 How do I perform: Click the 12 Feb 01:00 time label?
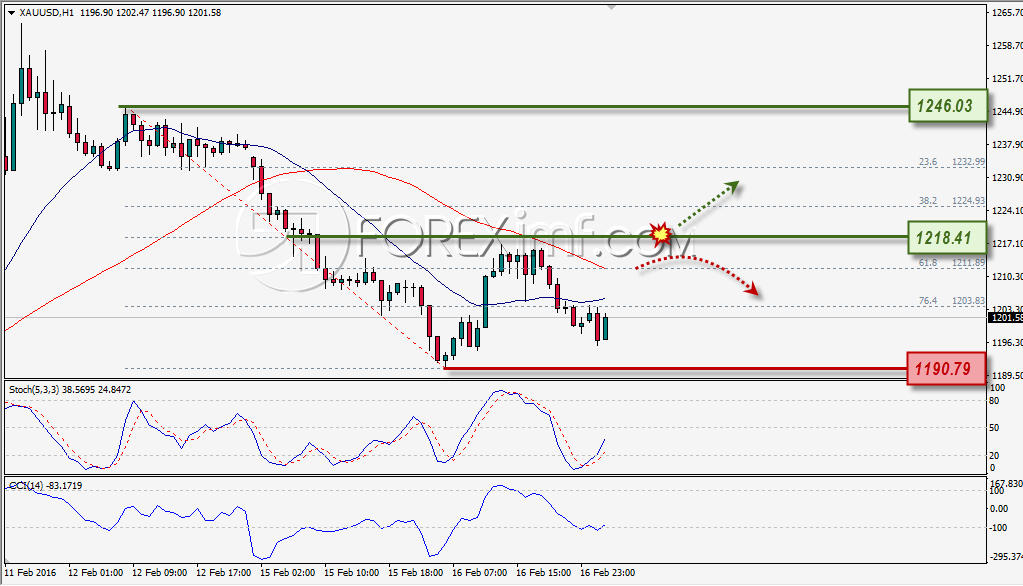coord(95,572)
